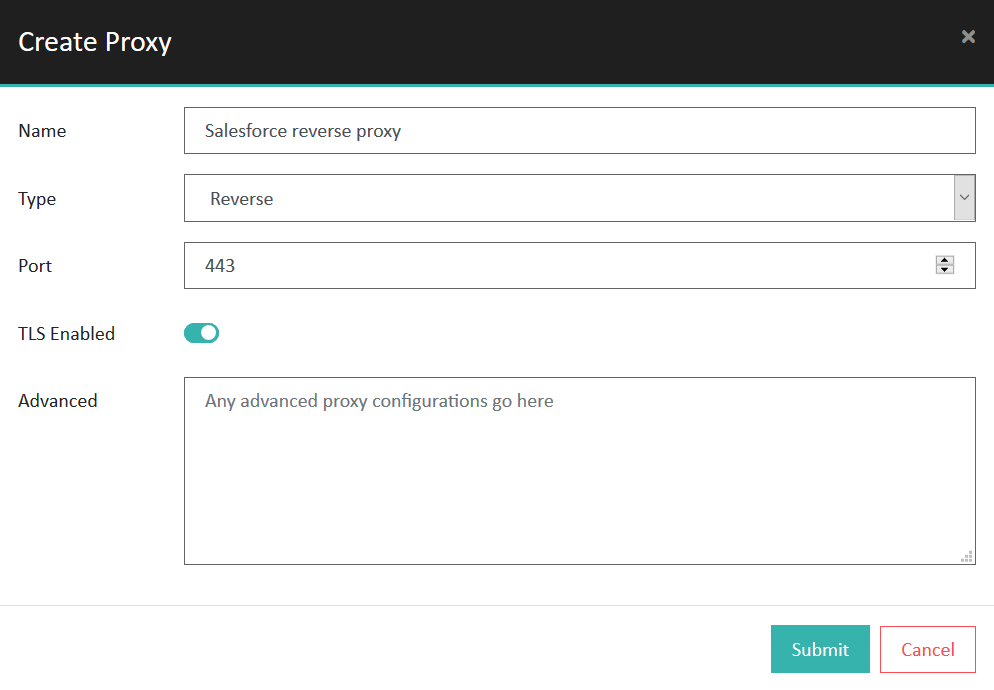
Task: Click the Create Proxy title
Action: coord(95,42)
